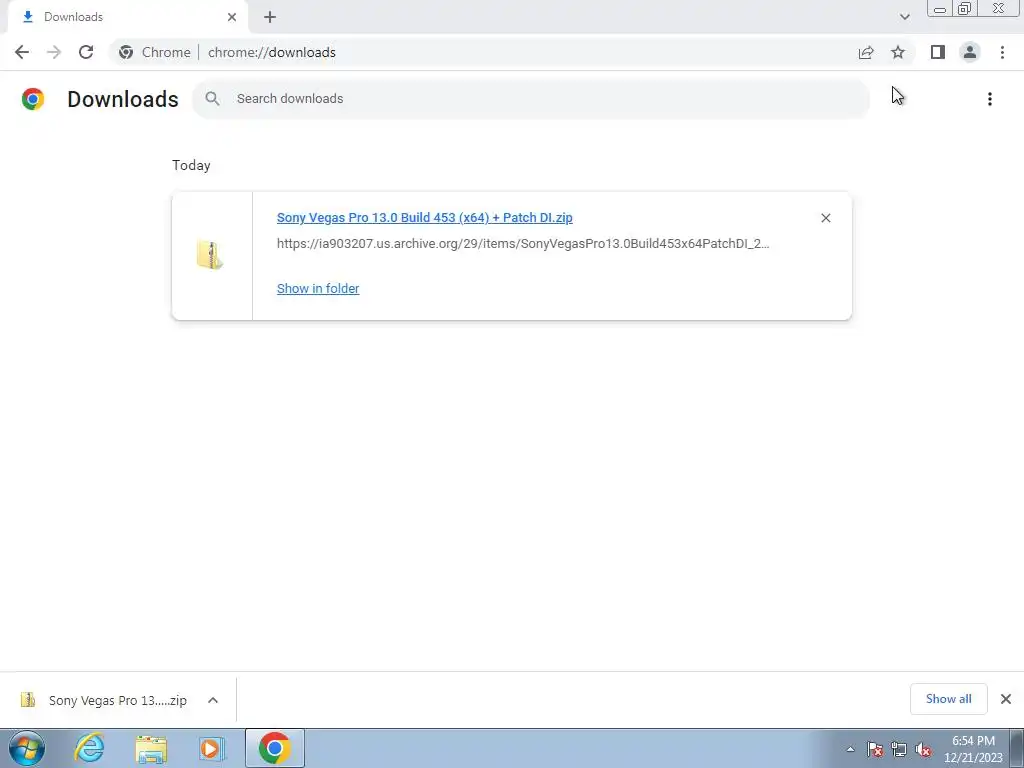Click the browser forward arrow
Viewport: 1024px width, 768px height.
(54, 52)
